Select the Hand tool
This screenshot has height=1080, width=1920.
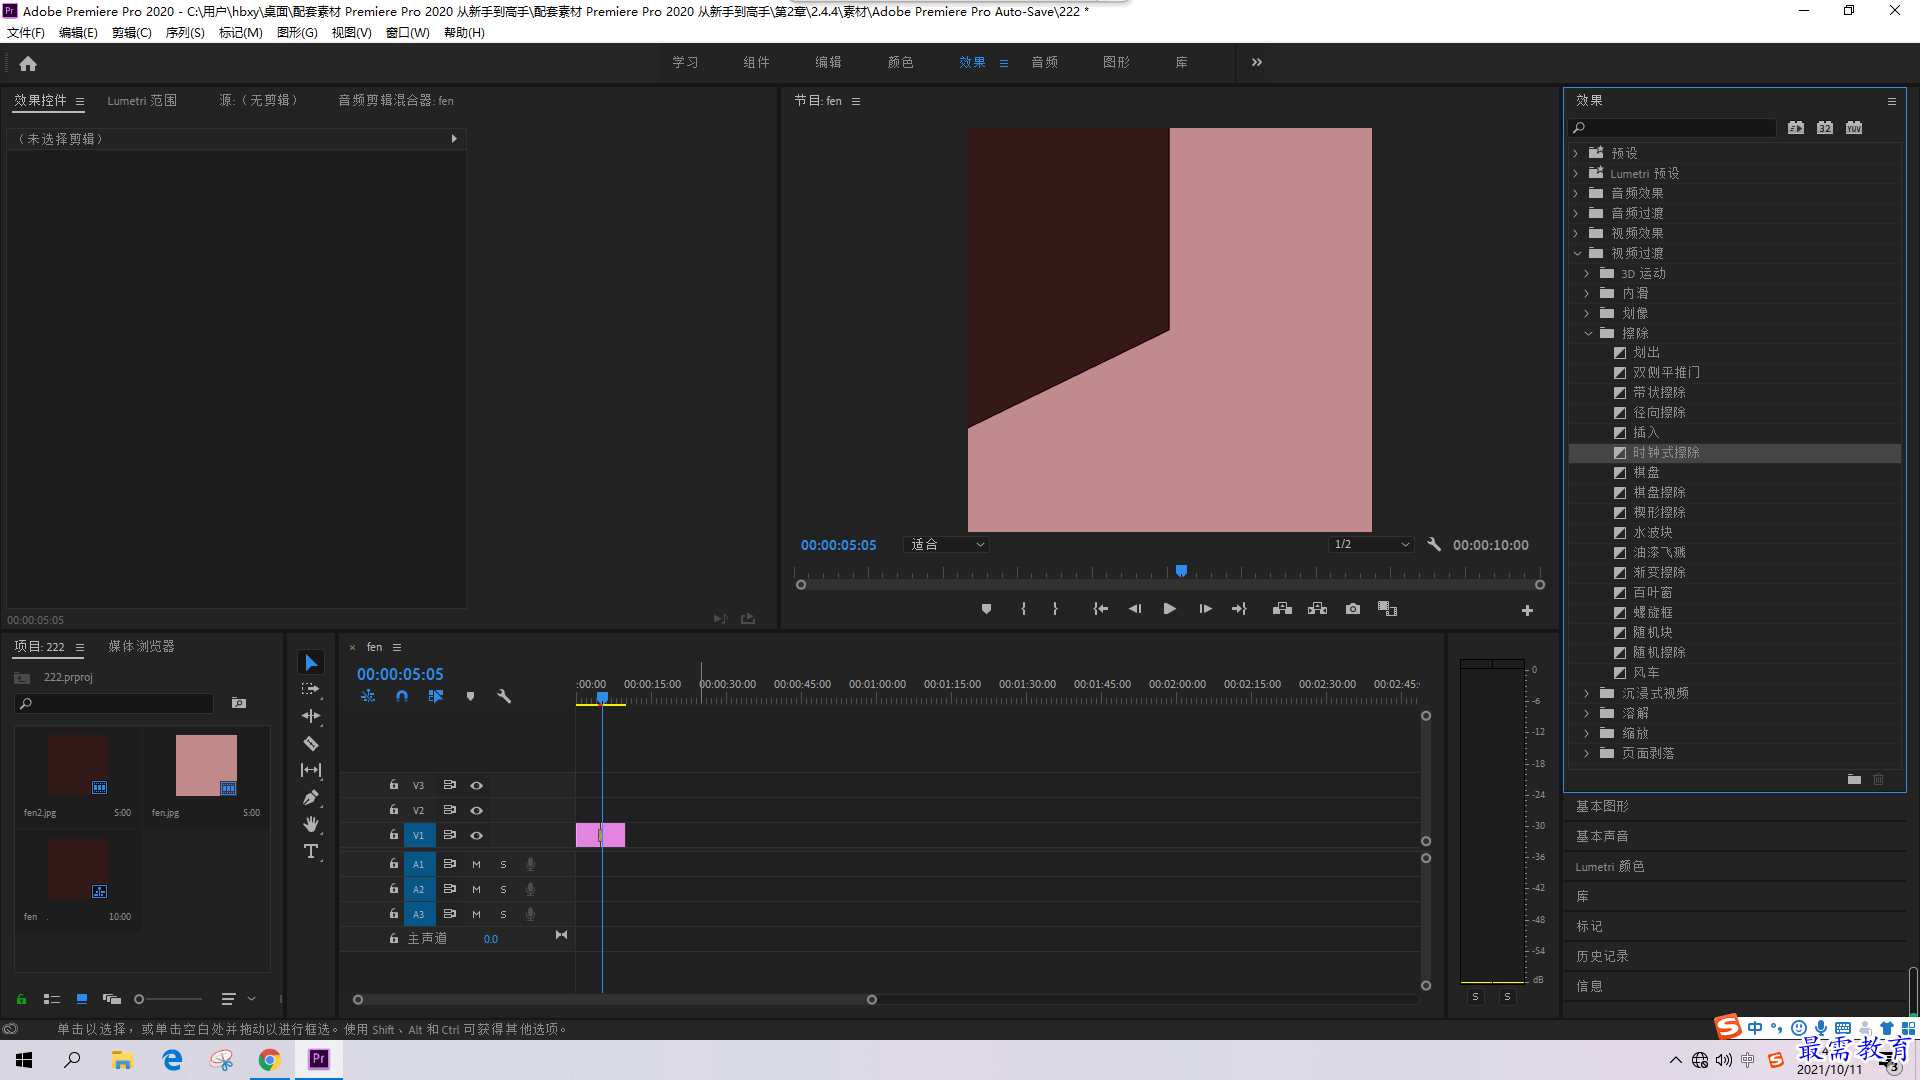[311, 824]
